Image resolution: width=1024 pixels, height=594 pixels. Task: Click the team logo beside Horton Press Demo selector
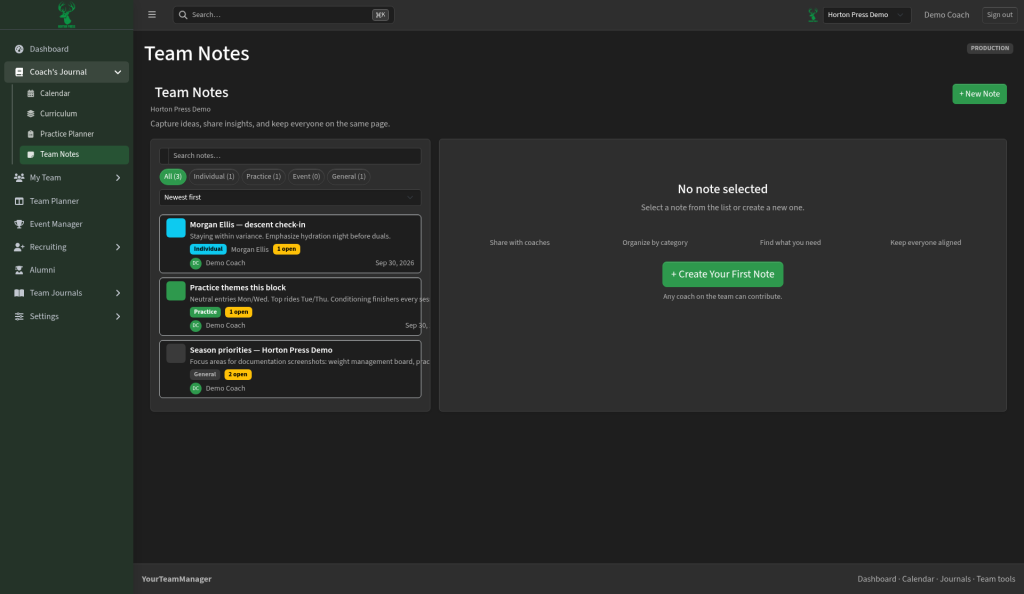[813, 15]
